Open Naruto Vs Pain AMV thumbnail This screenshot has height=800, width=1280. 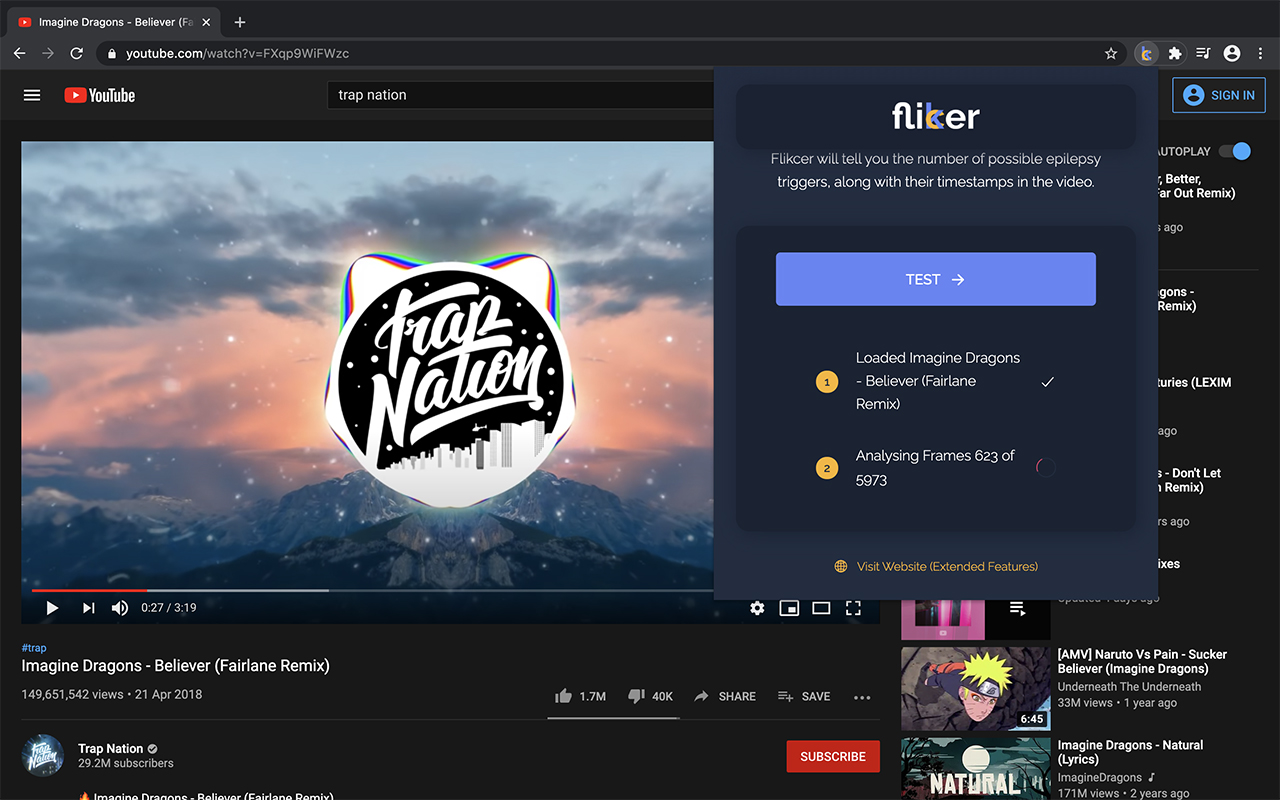click(x=975, y=689)
